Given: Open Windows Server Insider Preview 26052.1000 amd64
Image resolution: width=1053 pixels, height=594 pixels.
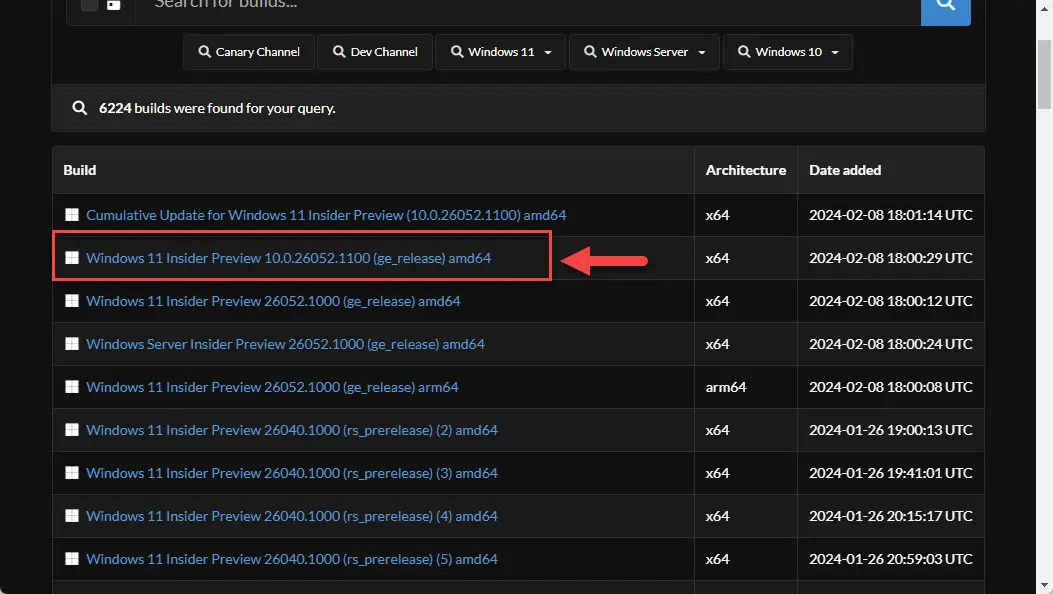Looking at the screenshot, I should [x=285, y=344].
